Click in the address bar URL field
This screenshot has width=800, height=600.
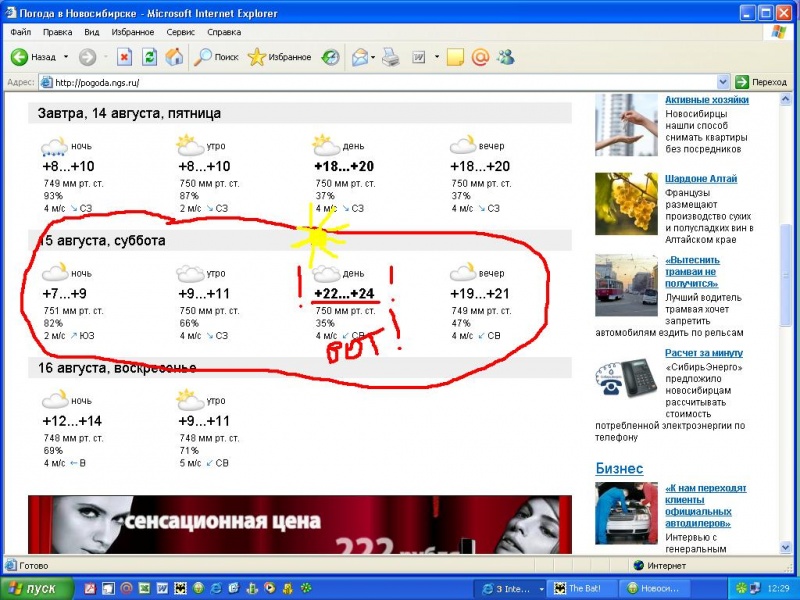tap(380, 82)
